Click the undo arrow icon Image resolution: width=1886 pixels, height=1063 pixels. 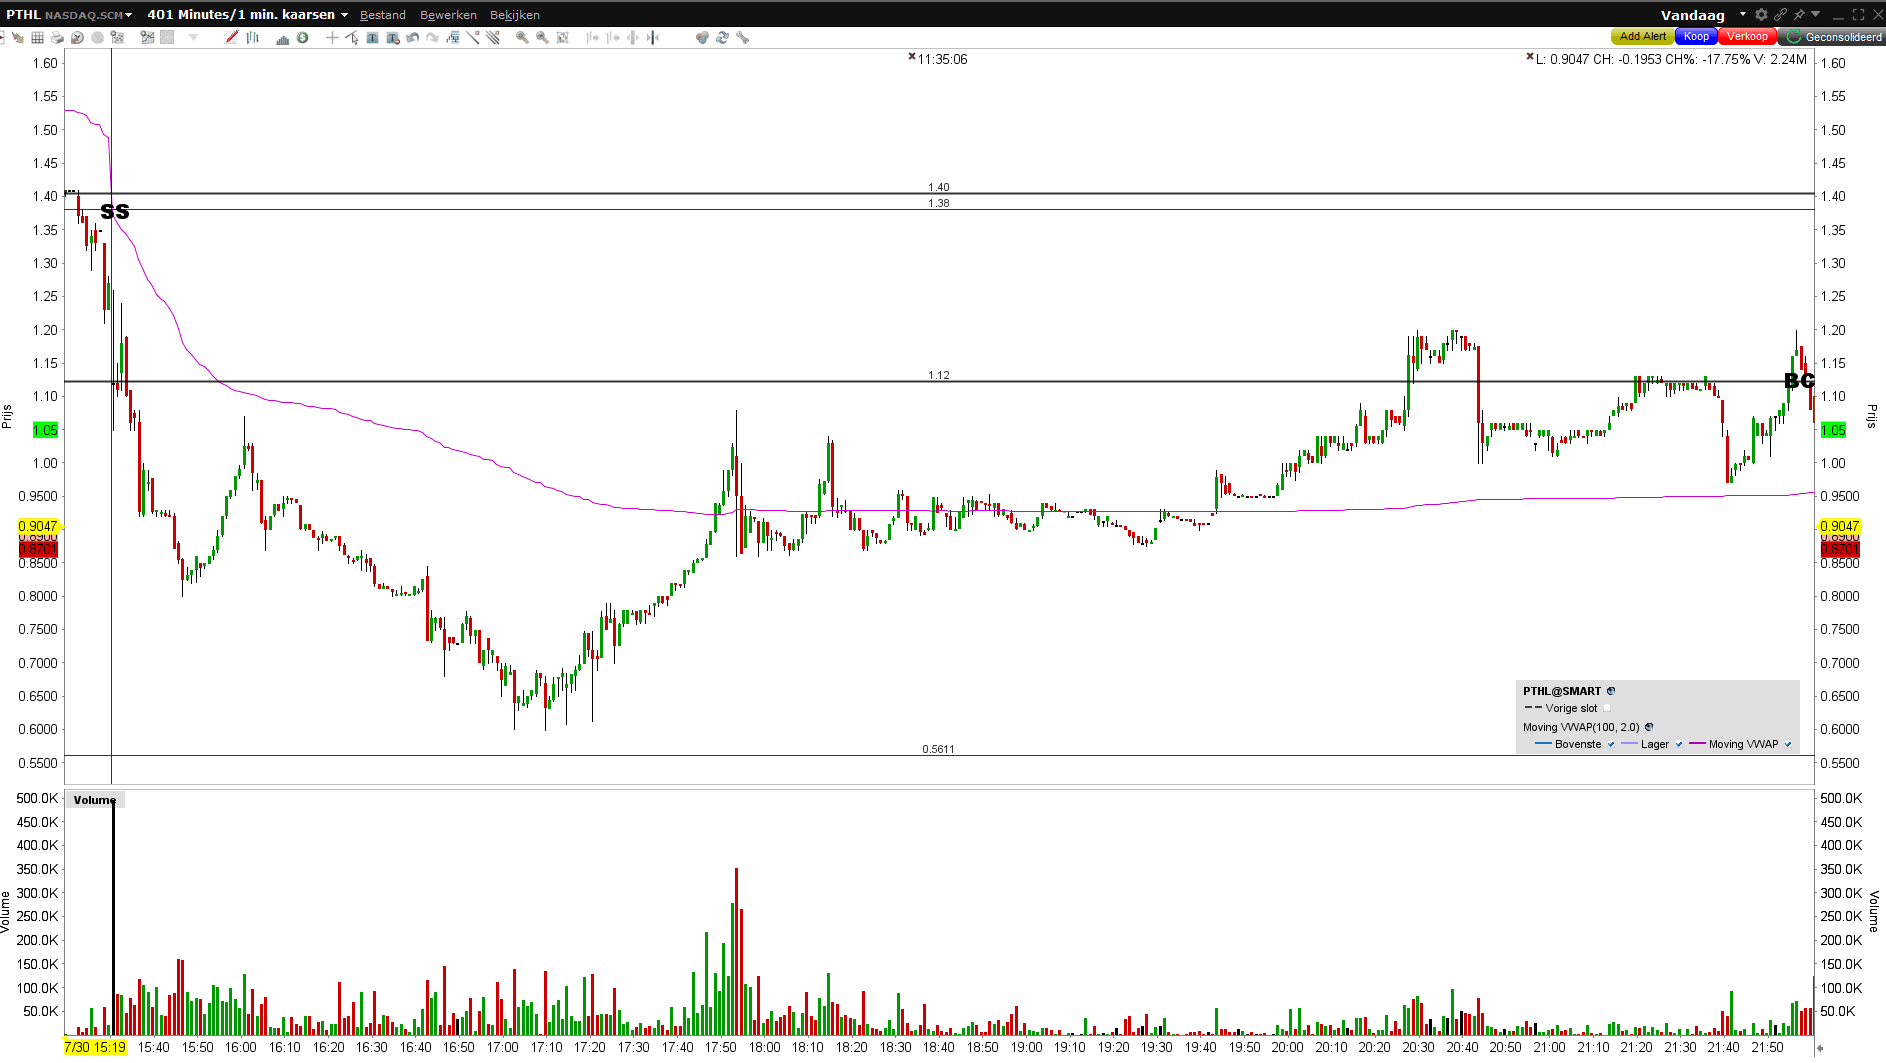pyautogui.click(x=413, y=37)
